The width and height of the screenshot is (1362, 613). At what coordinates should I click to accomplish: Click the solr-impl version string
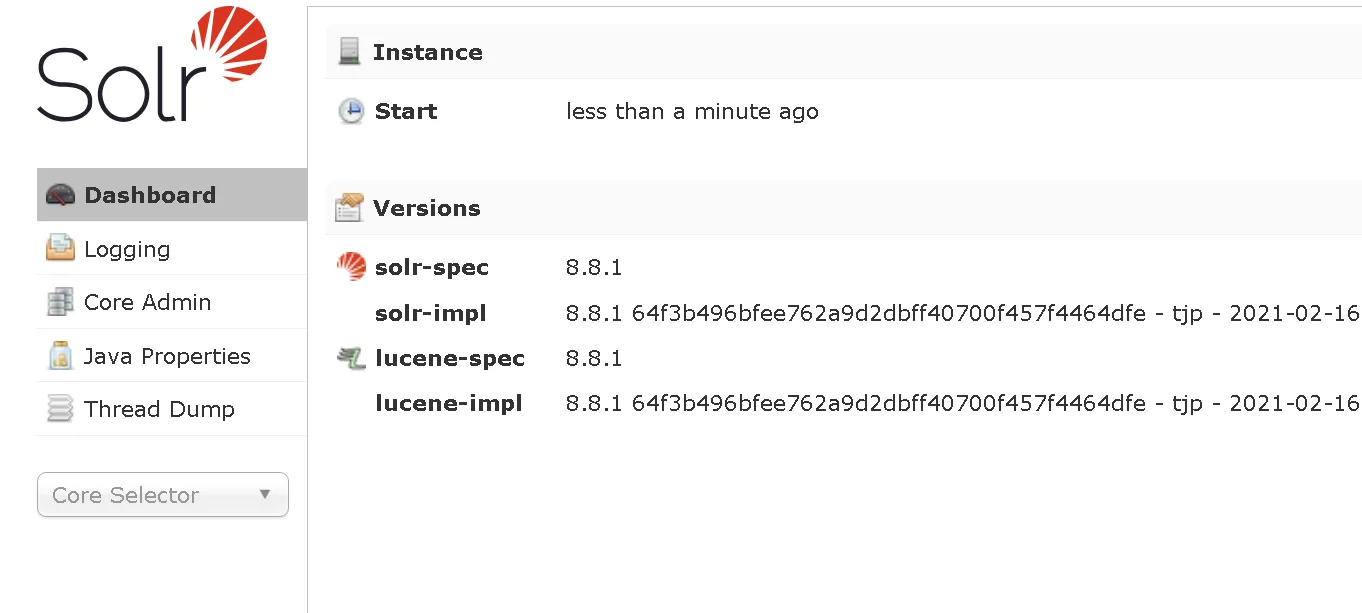pyautogui.click(x=963, y=313)
